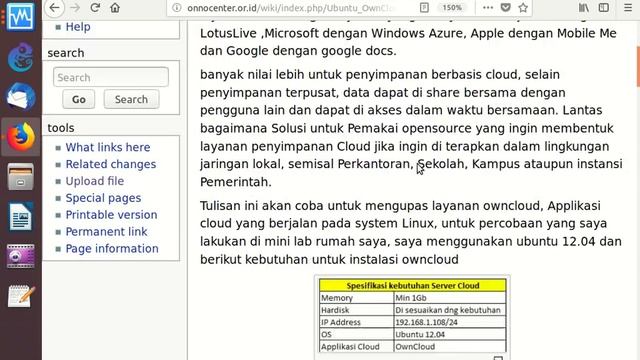Viewport: 640px width, 360px height.
Task: Reset the 150% zoom level indicator
Action: tap(452, 7)
